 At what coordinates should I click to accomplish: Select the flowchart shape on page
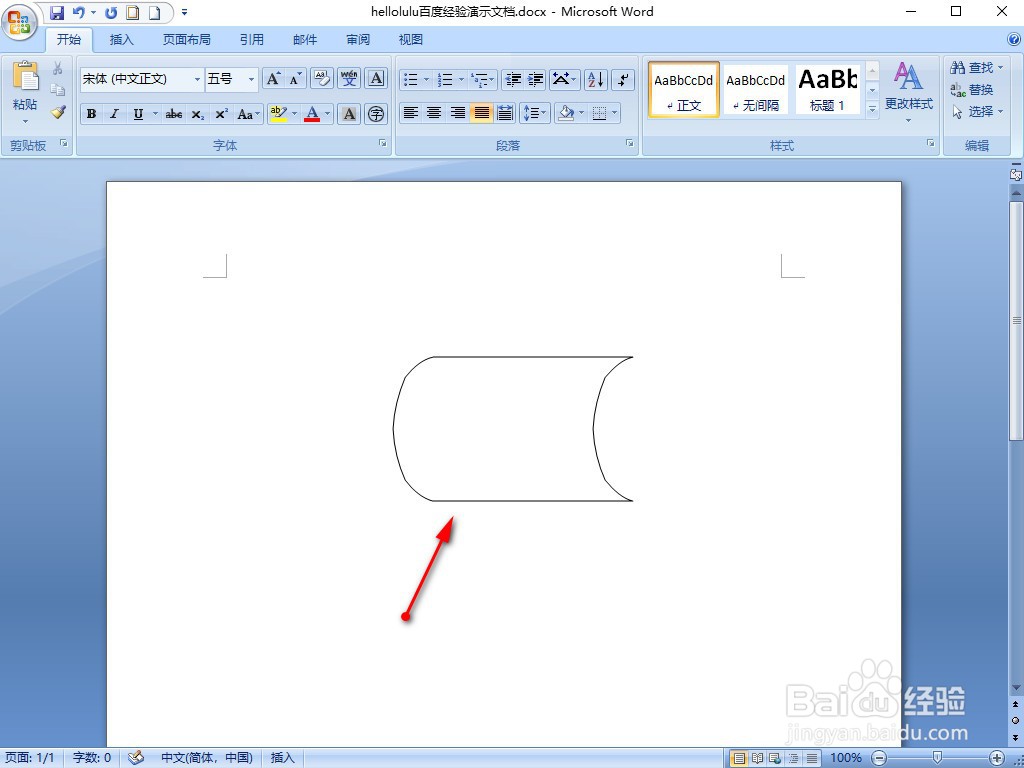pos(513,429)
